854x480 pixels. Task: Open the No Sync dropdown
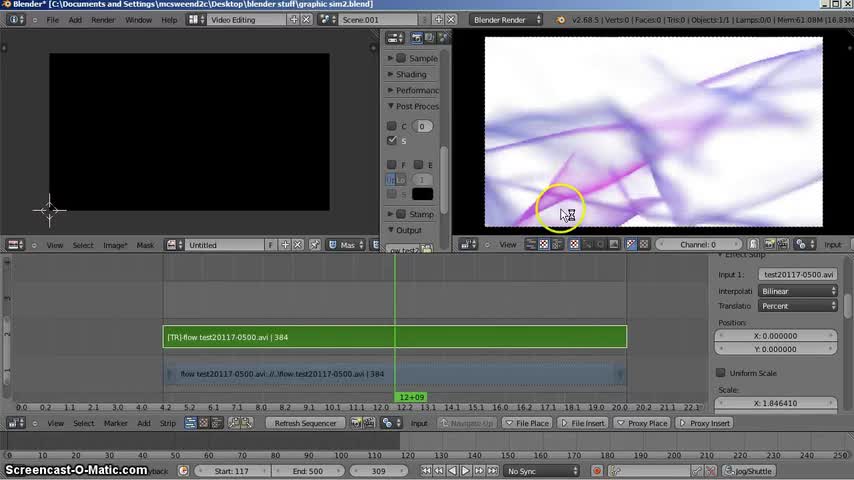(541, 471)
